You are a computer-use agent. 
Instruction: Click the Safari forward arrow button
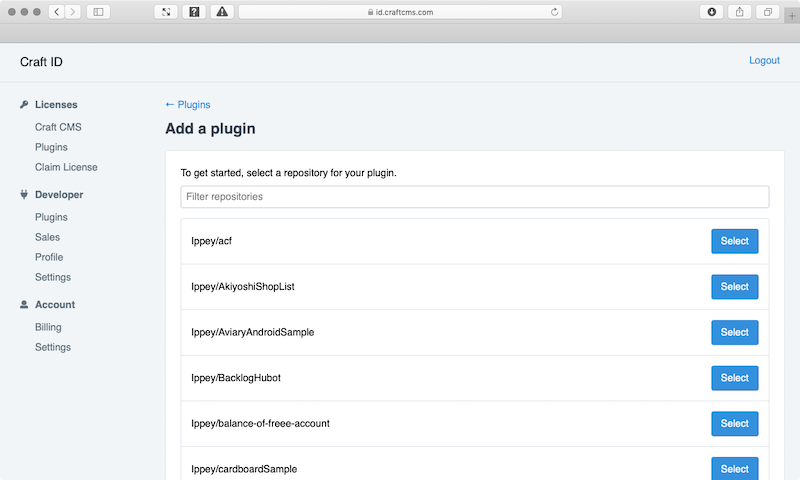click(x=73, y=12)
